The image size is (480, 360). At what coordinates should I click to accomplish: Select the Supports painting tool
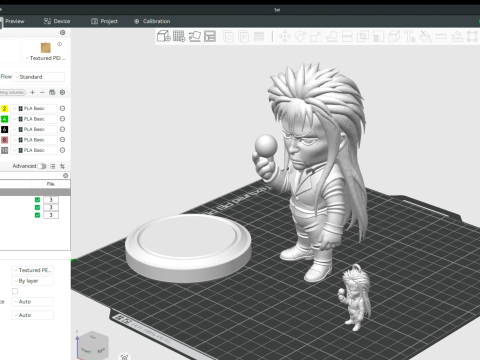coord(378,36)
